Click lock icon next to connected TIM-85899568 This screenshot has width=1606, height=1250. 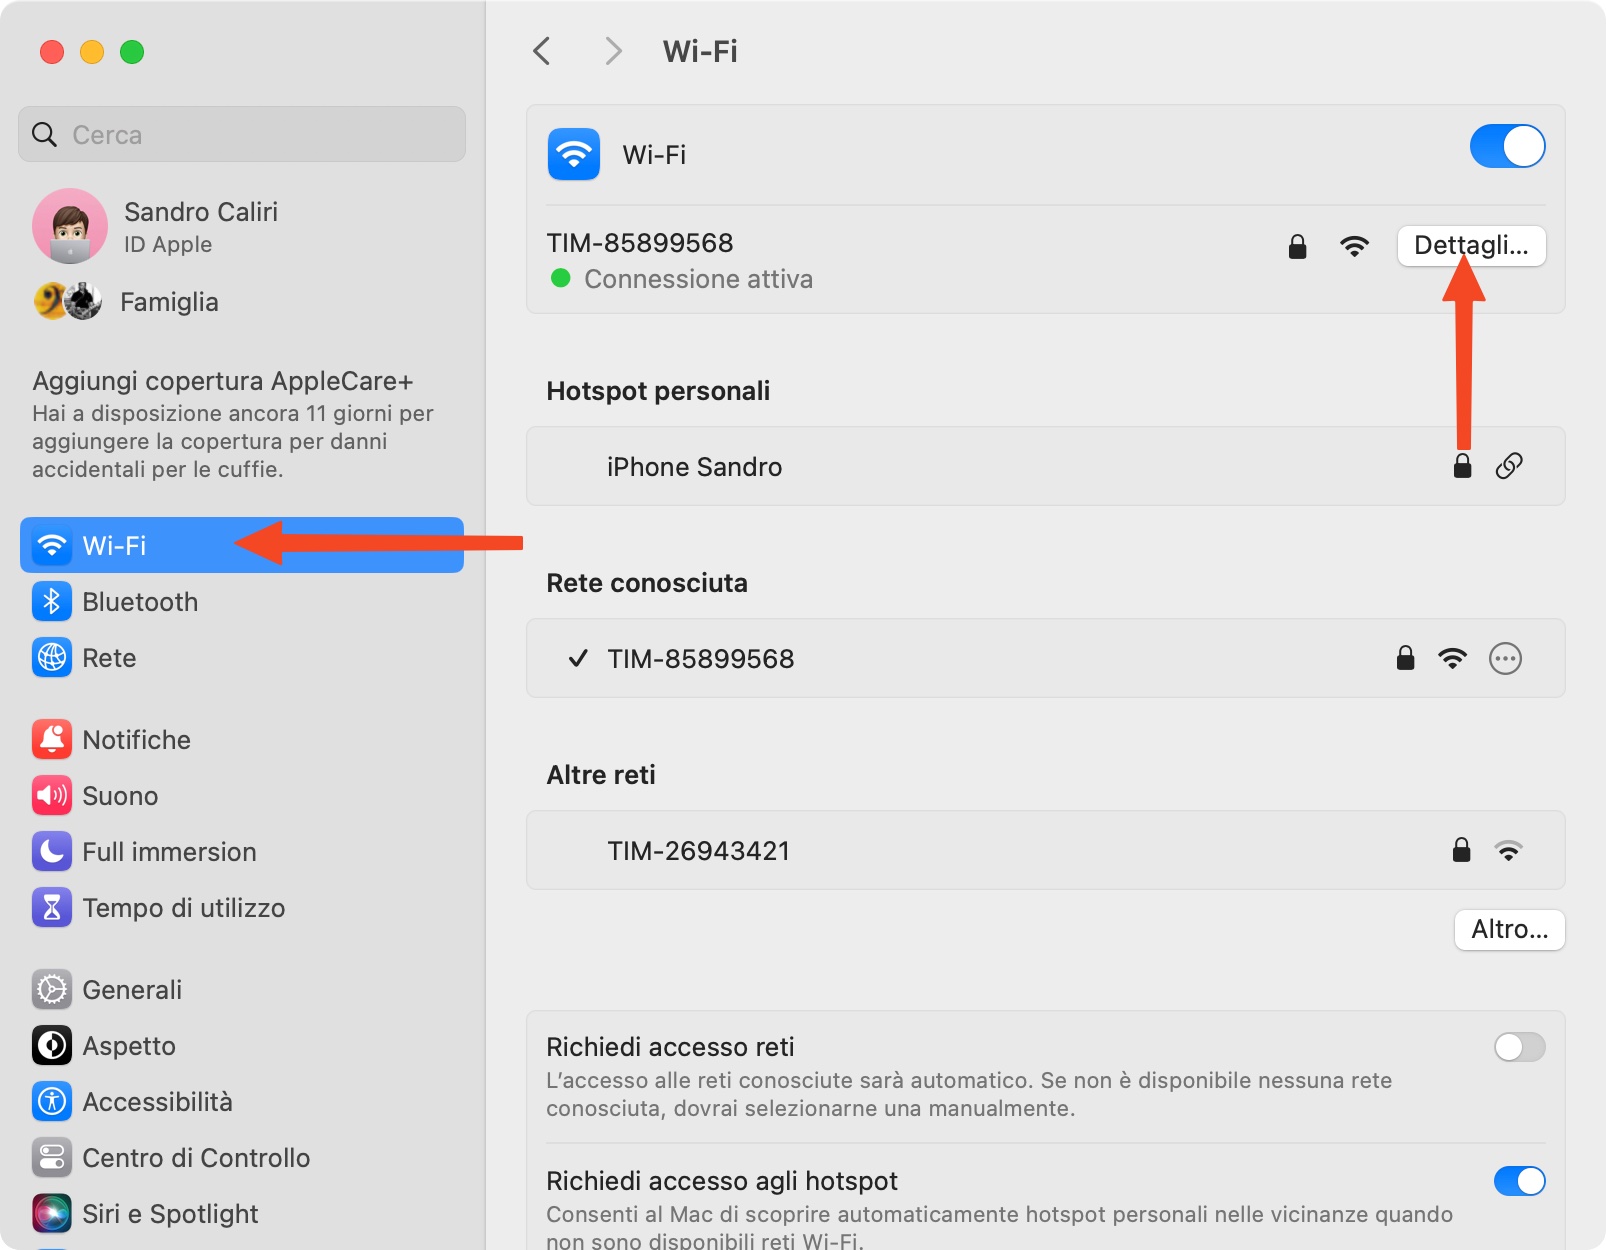click(x=1297, y=246)
